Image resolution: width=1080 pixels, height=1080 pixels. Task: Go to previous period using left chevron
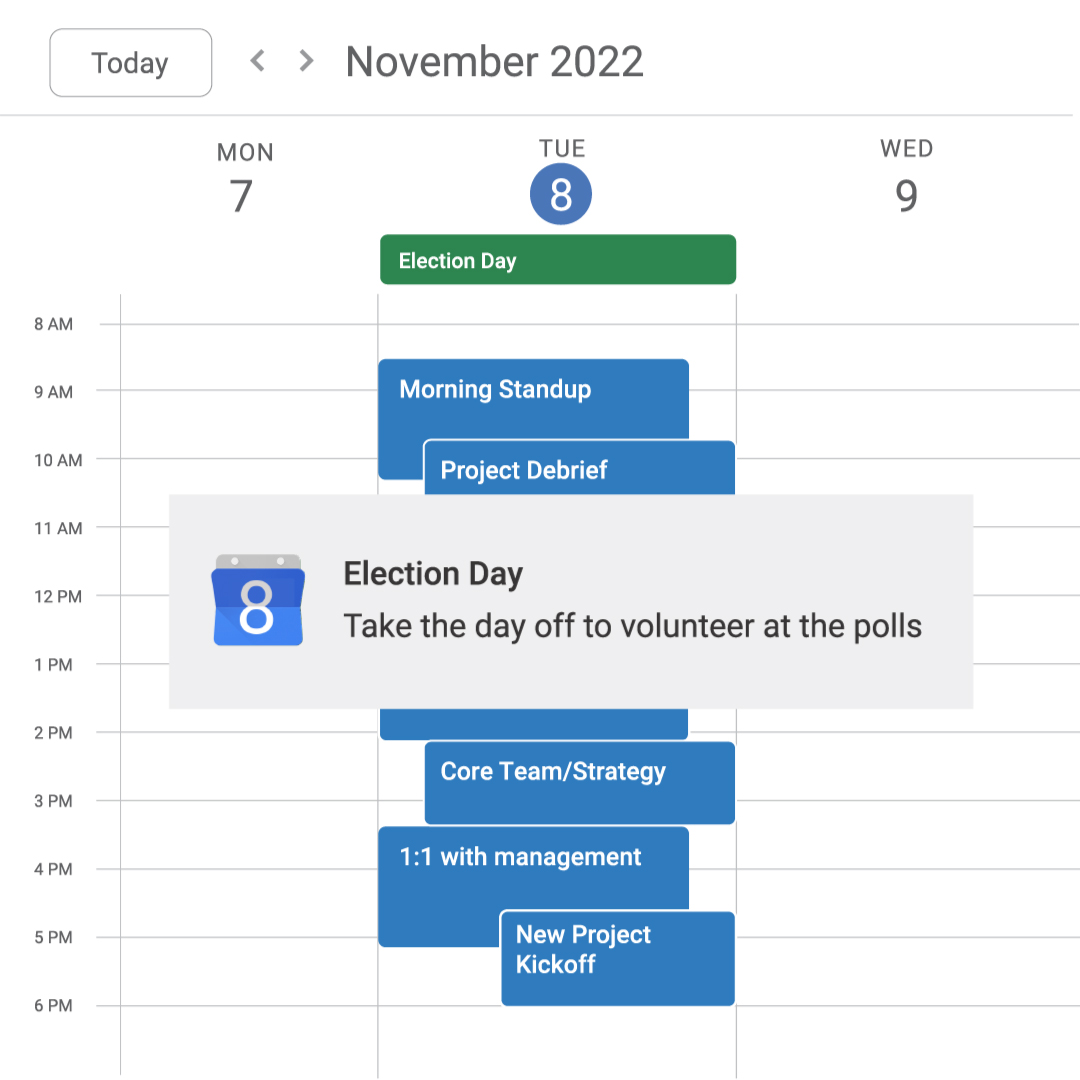(x=258, y=61)
